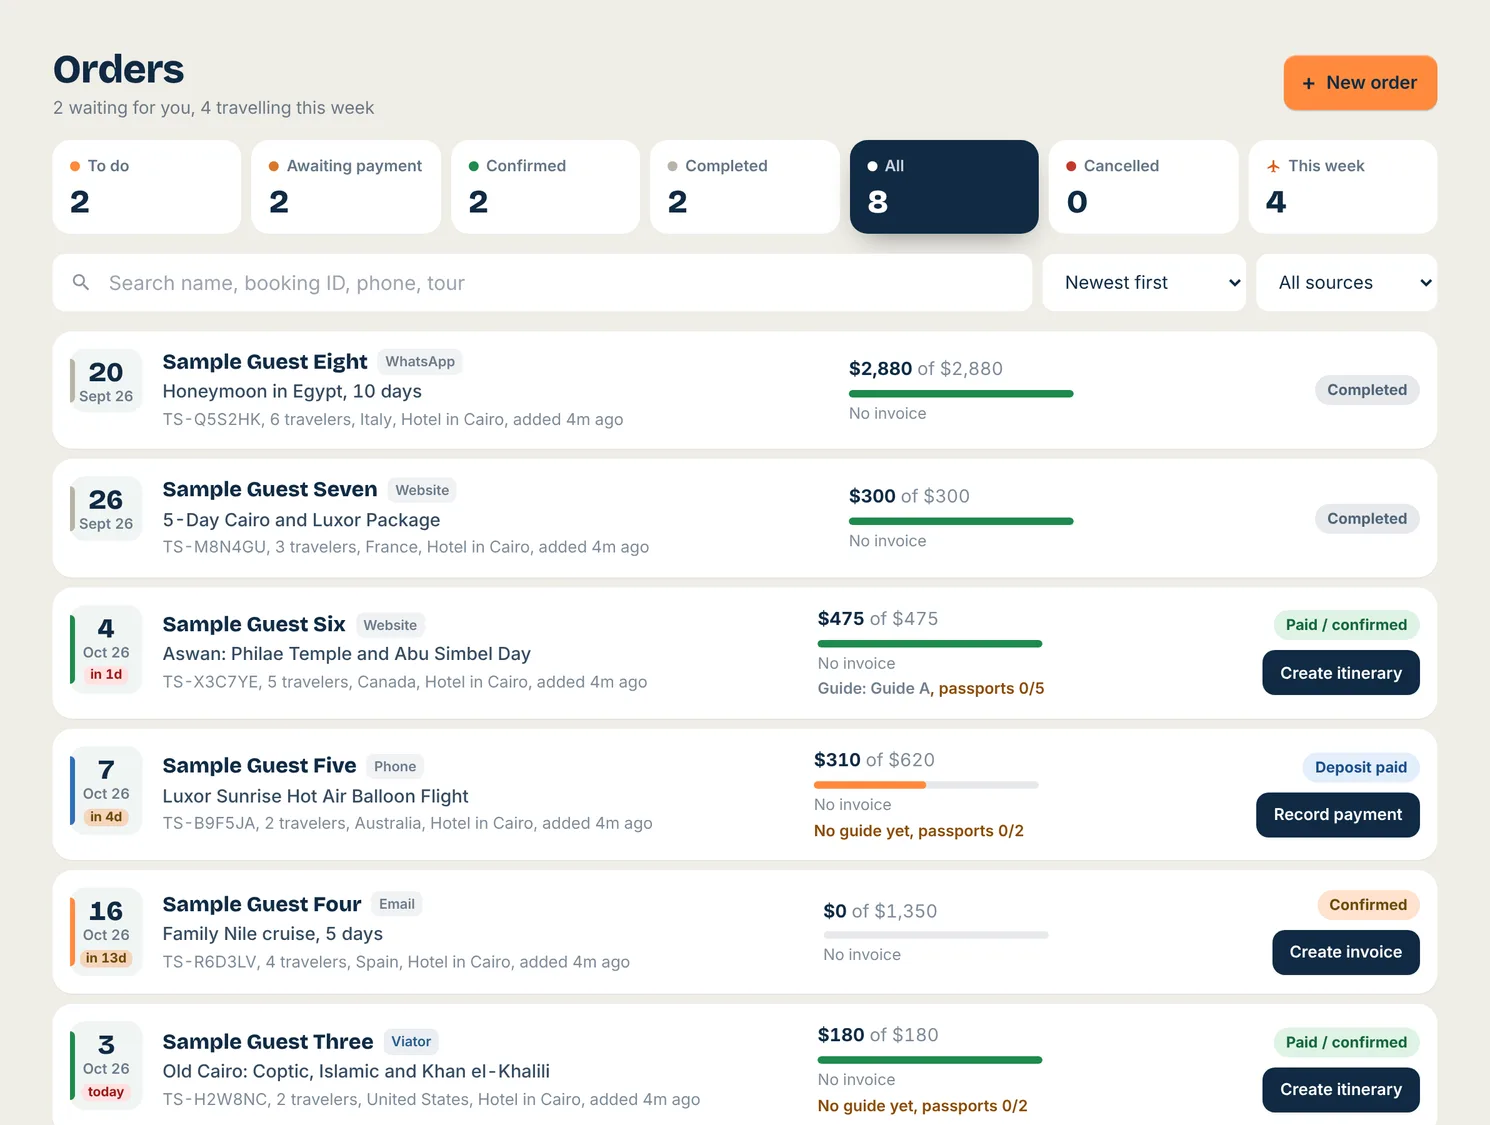Click the $0 of $1,350 progress bar

pyautogui.click(x=936, y=935)
